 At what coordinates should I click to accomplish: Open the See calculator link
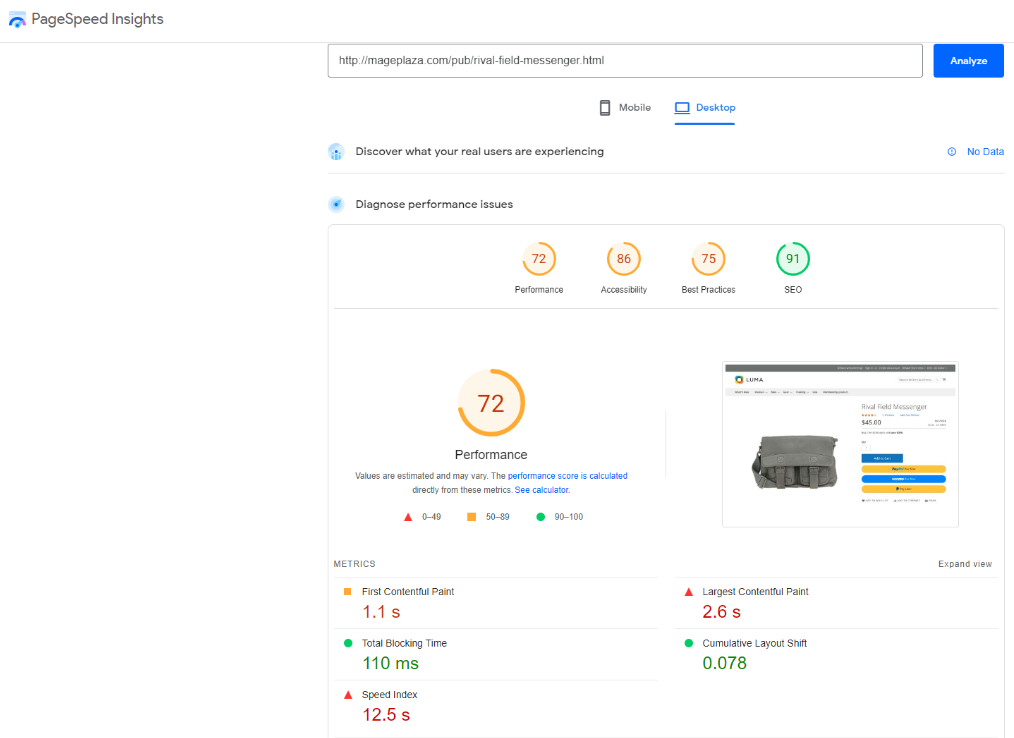(542, 490)
